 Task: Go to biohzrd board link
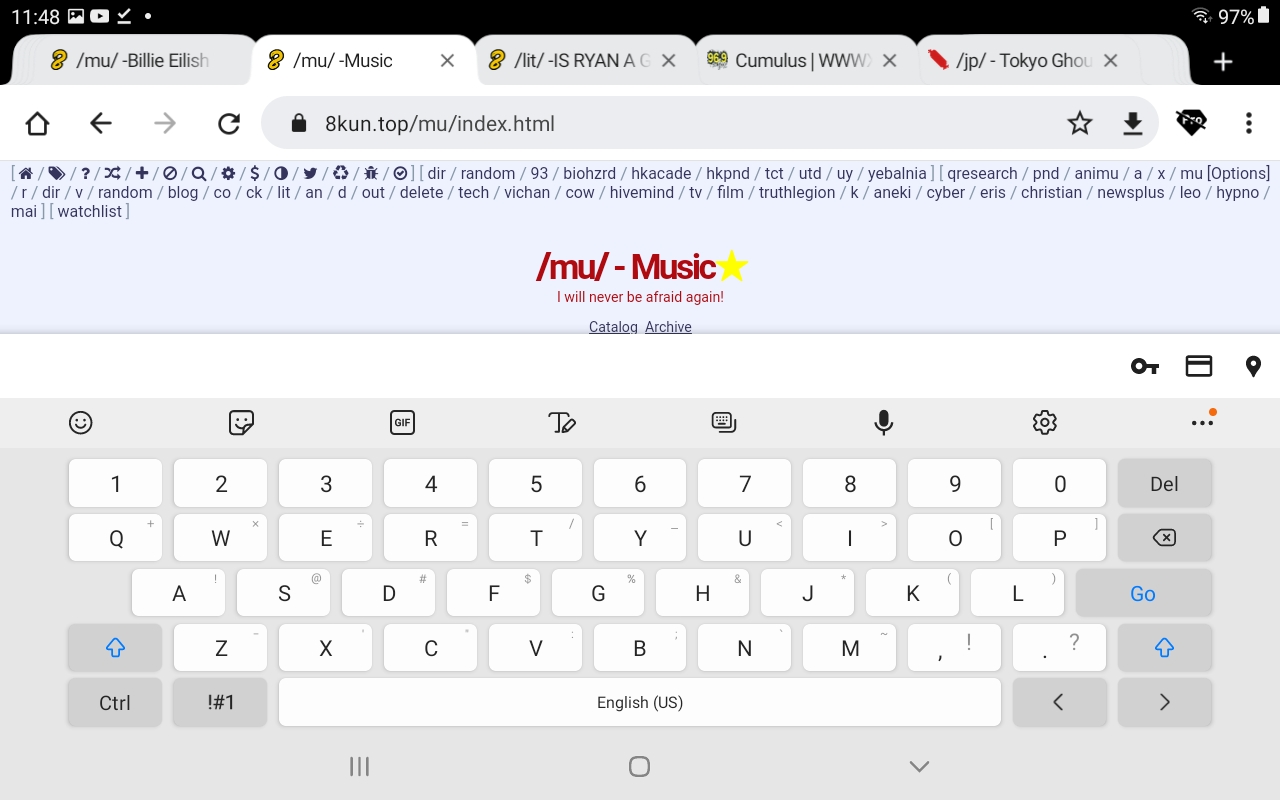[590, 173]
